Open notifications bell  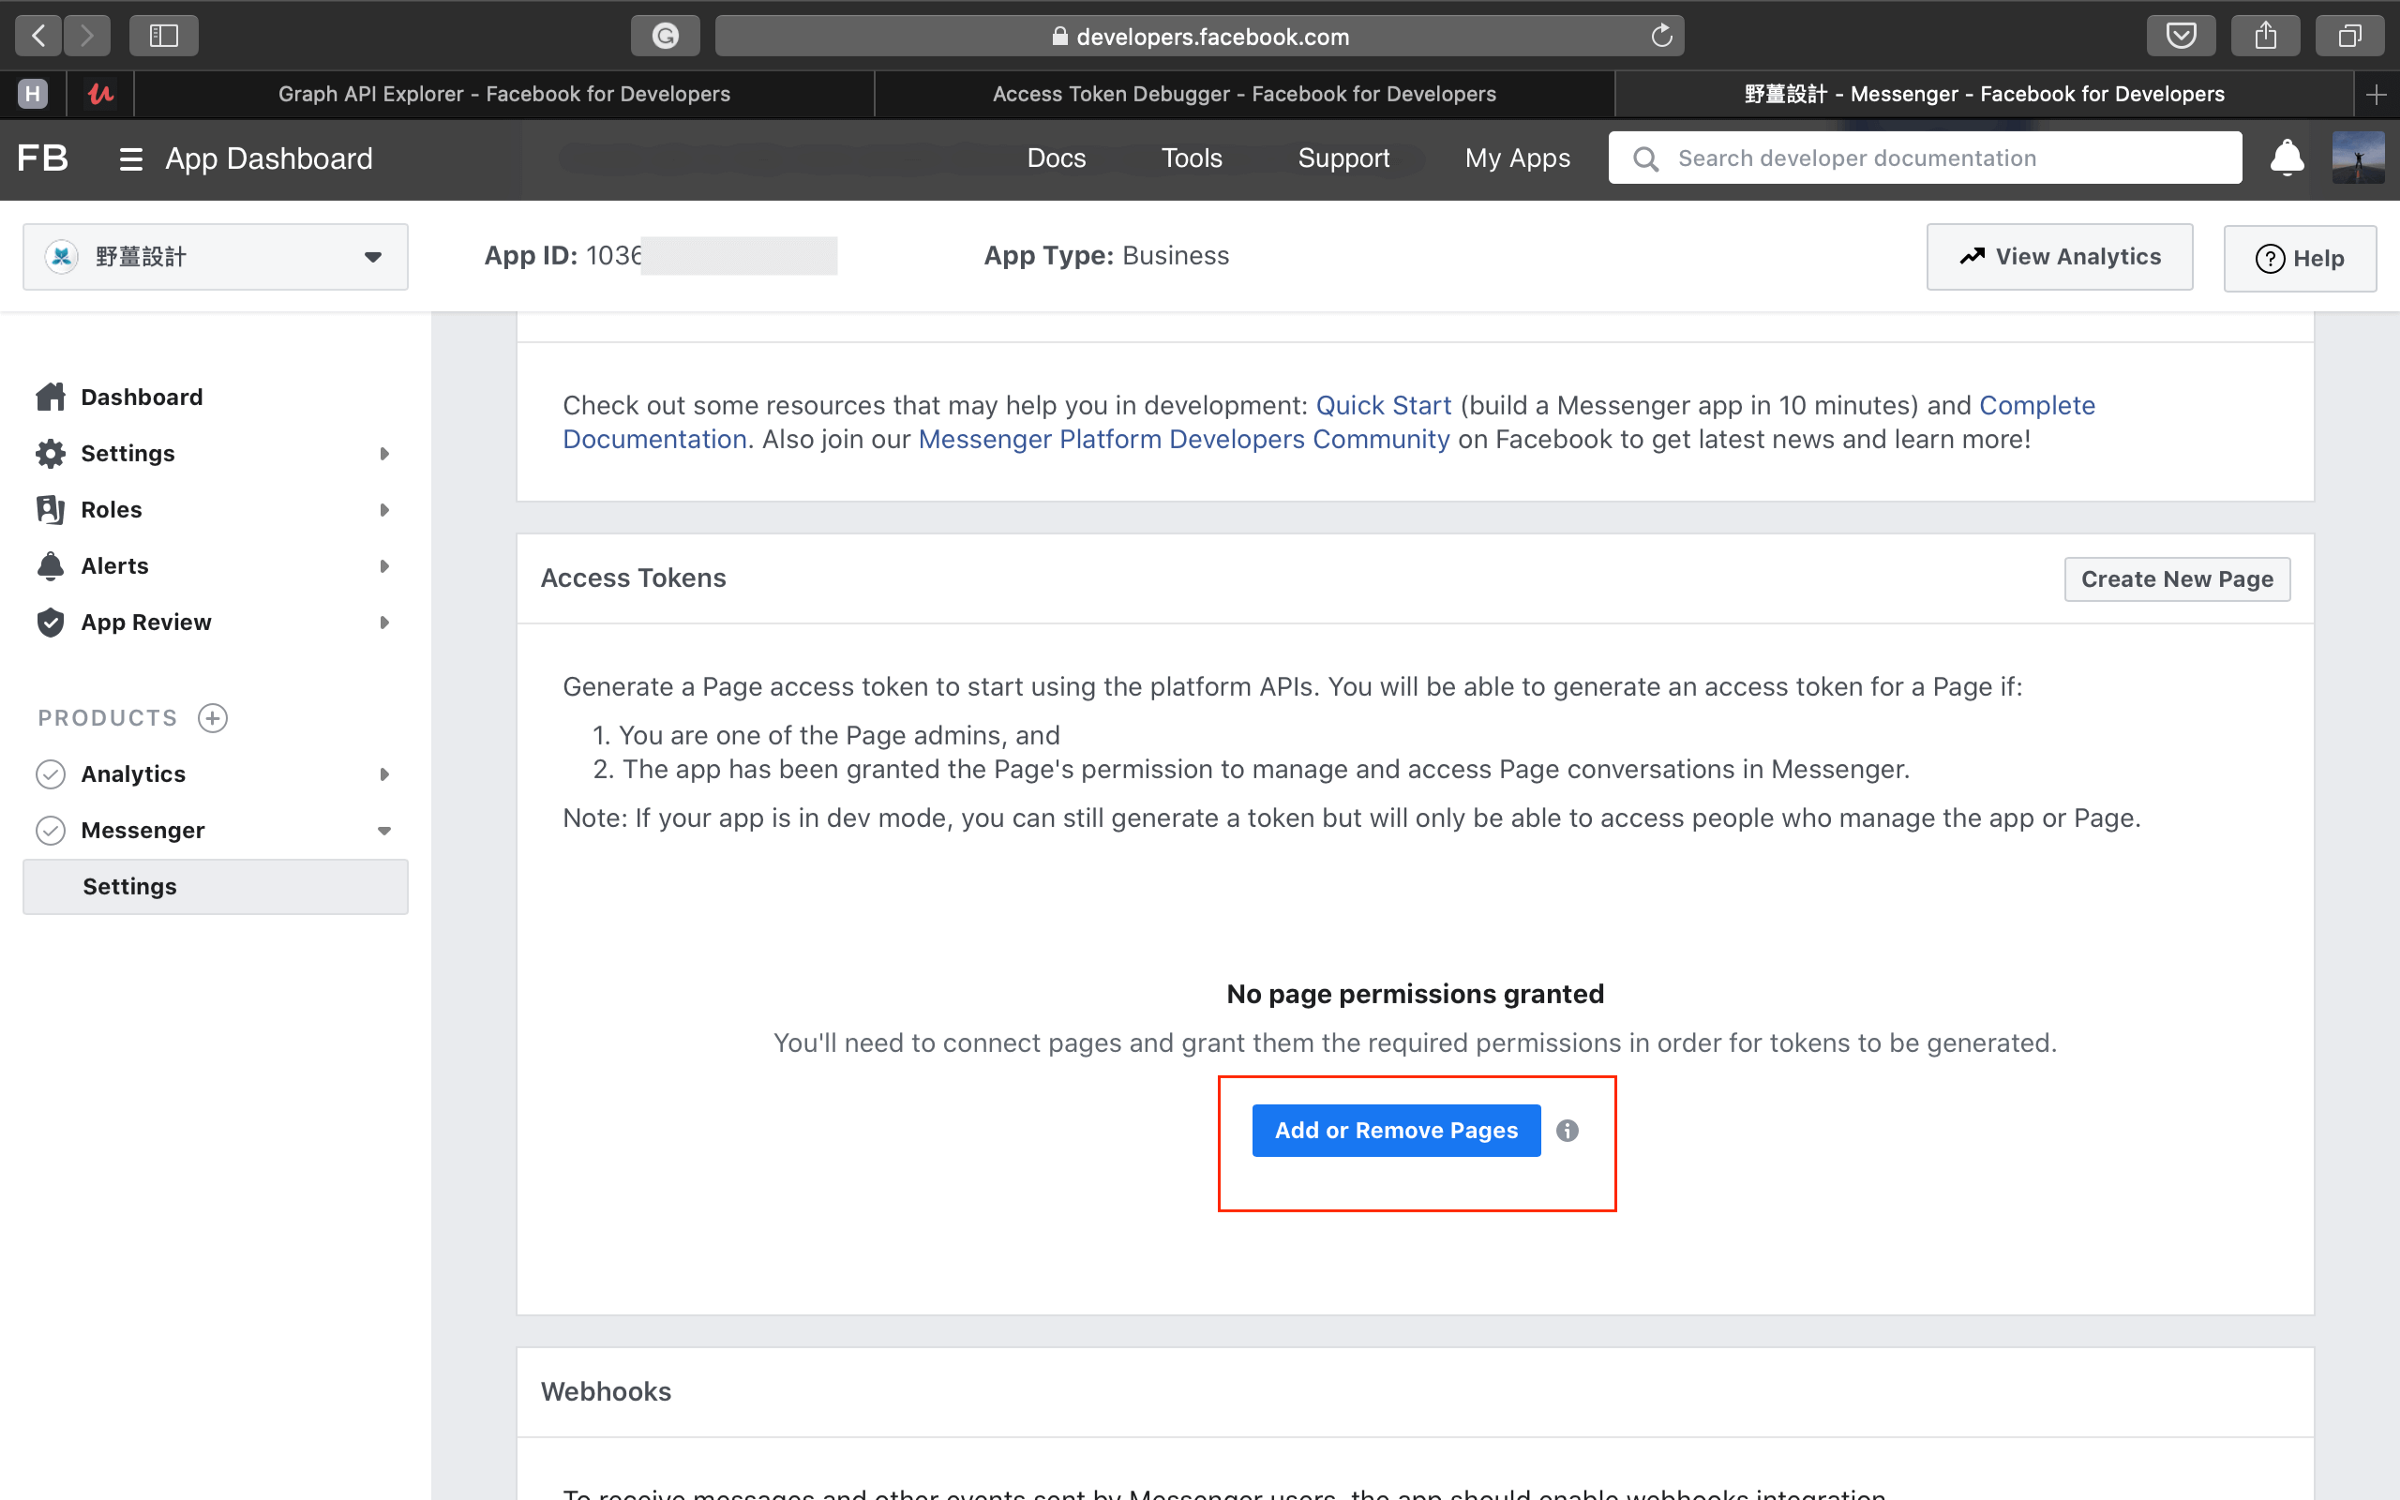(2287, 157)
